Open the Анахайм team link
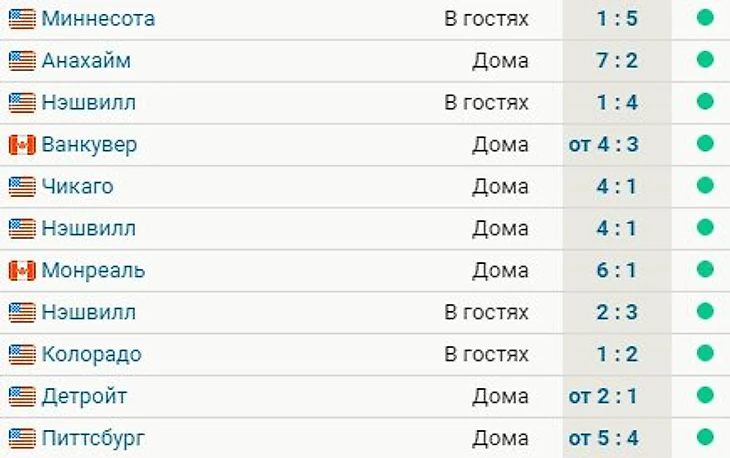This screenshot has height=458, width=730. [86, 61]
